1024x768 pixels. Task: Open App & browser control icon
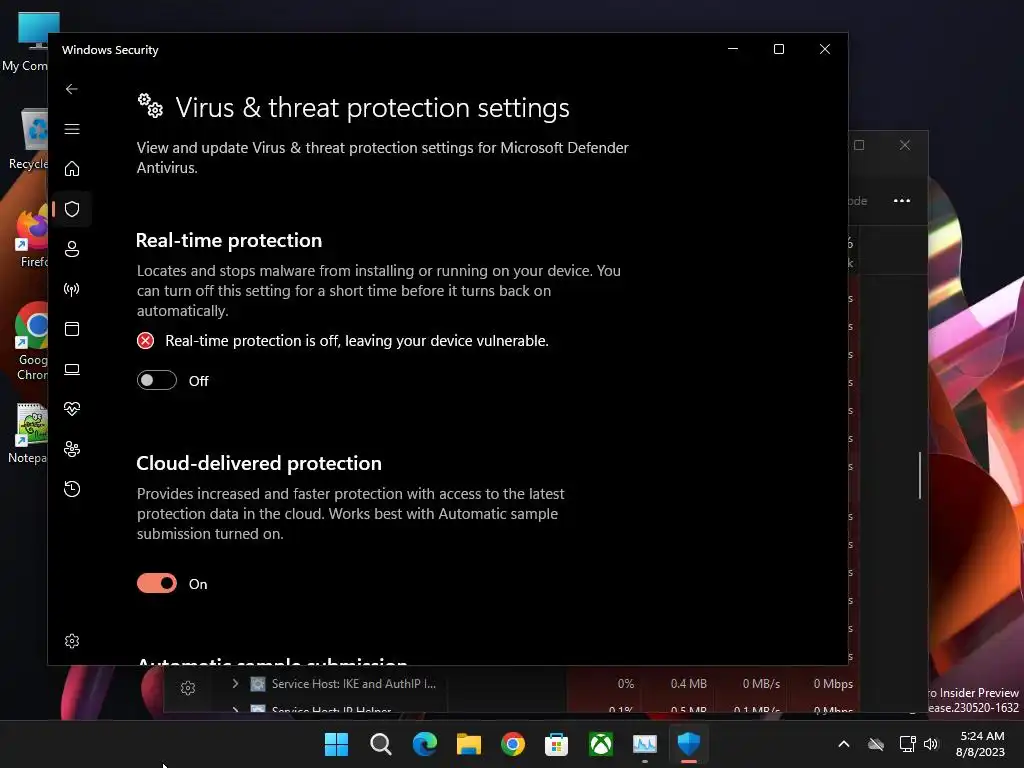72,329
